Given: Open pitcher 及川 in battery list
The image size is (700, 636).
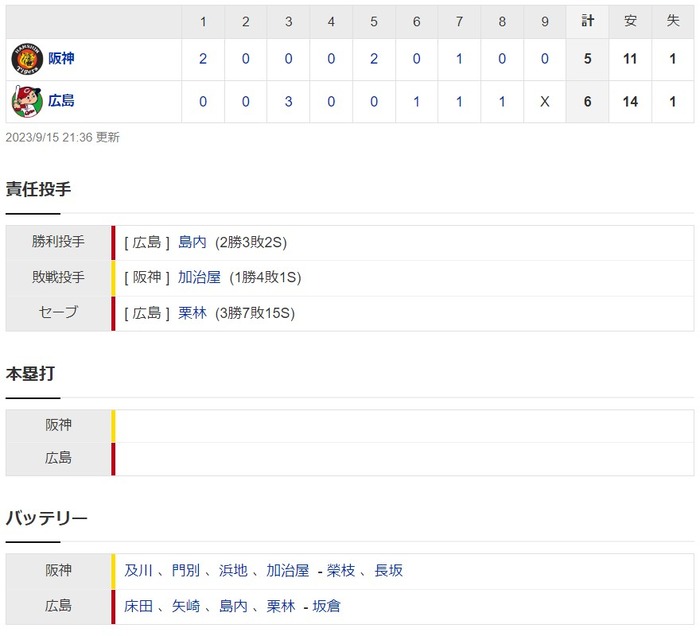Looking at the screenshot, I should (139, 571).
